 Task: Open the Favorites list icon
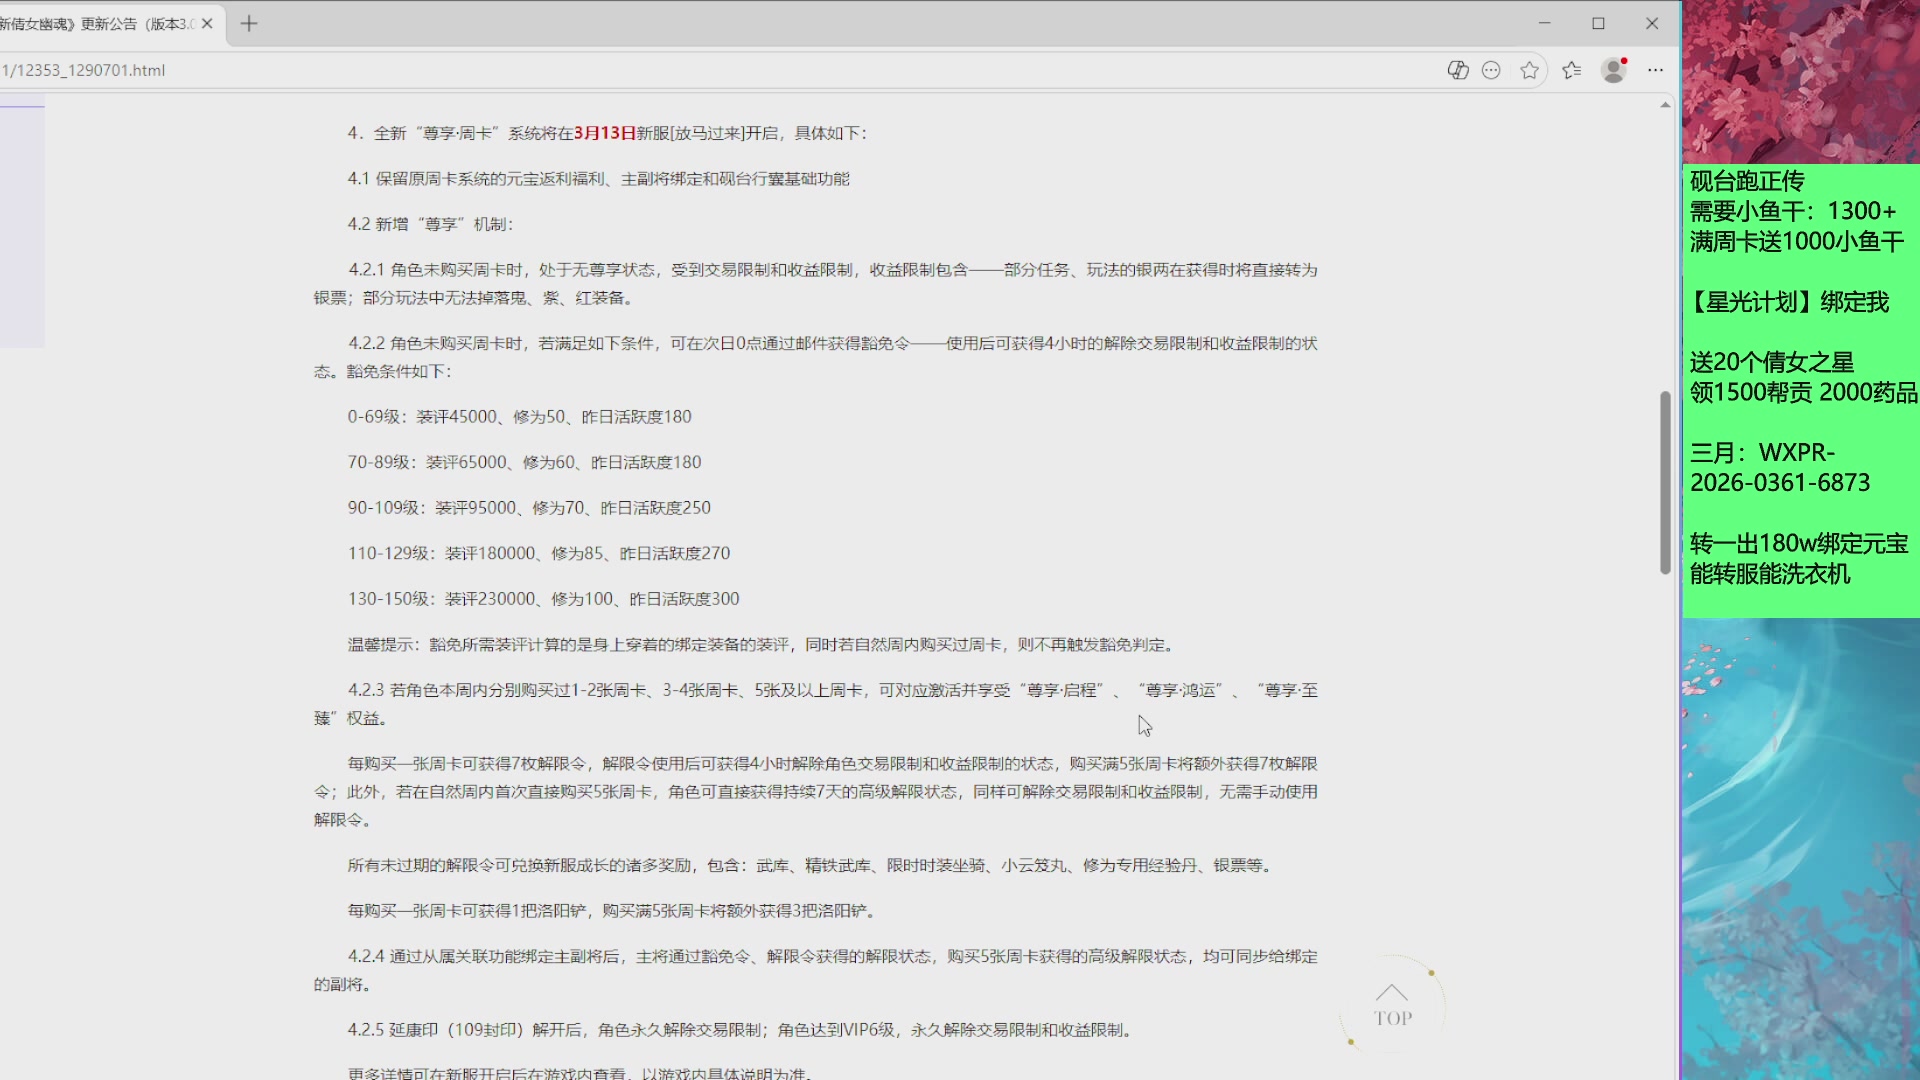1571,70
